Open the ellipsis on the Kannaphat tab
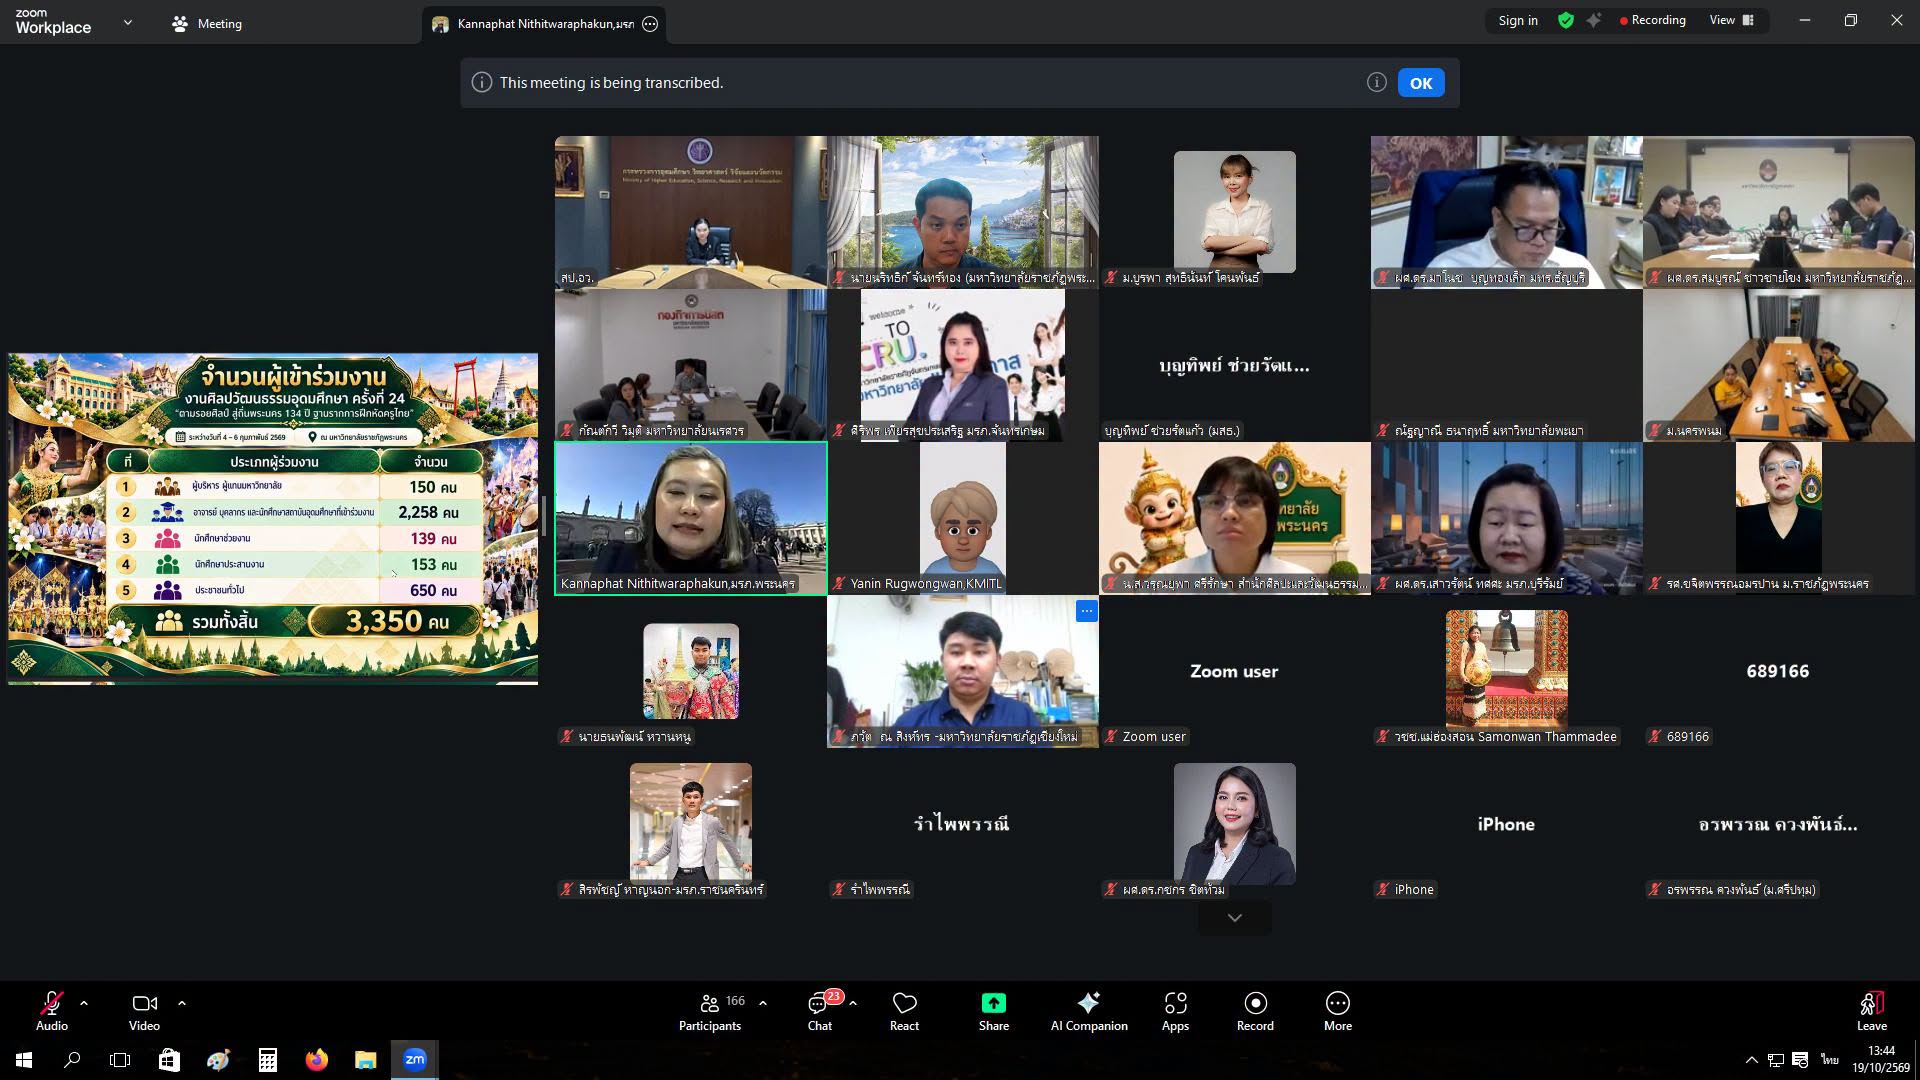Image resolution: width=1920 pixels, height=1080 pixels. 650,24
